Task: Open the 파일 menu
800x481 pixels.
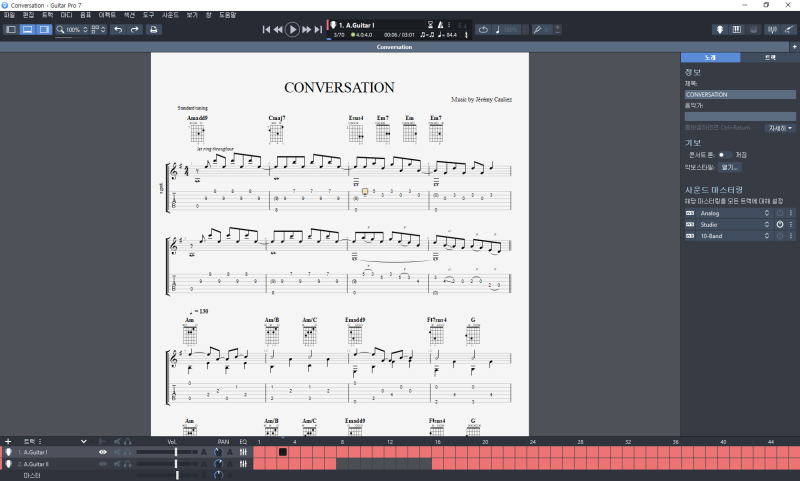Action: coord(9,15)
